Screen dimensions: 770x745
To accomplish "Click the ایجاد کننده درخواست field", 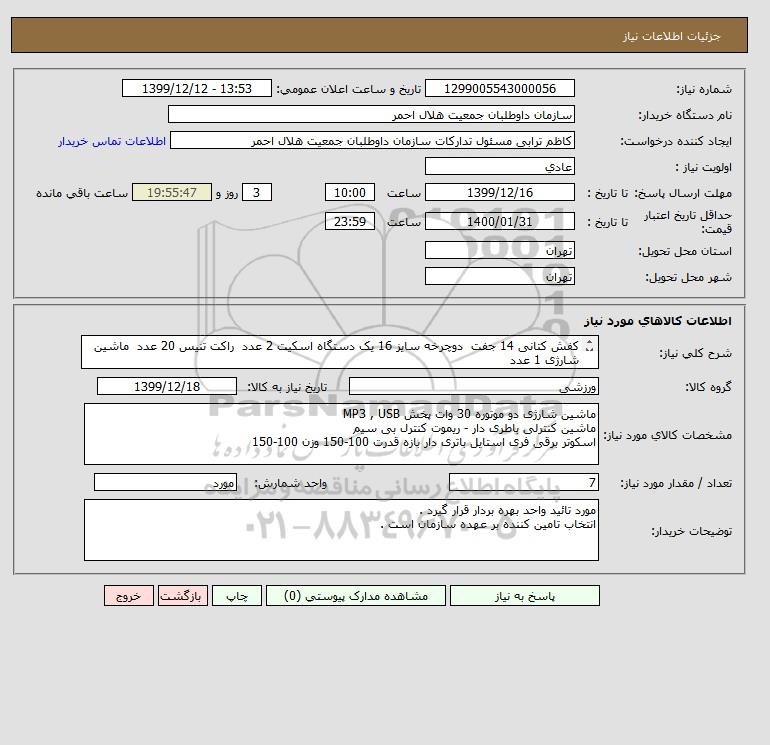I will click(372, 140).
